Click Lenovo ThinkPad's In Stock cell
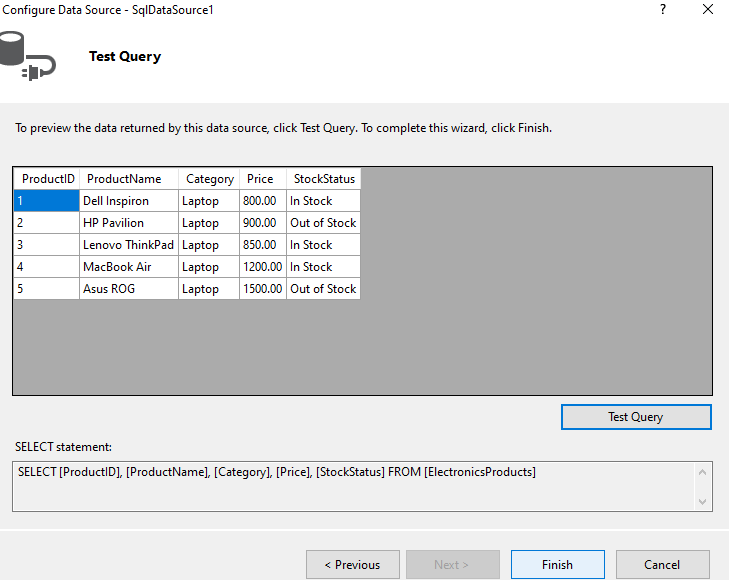This screenshot has width=729, height=580. point(323,244)
